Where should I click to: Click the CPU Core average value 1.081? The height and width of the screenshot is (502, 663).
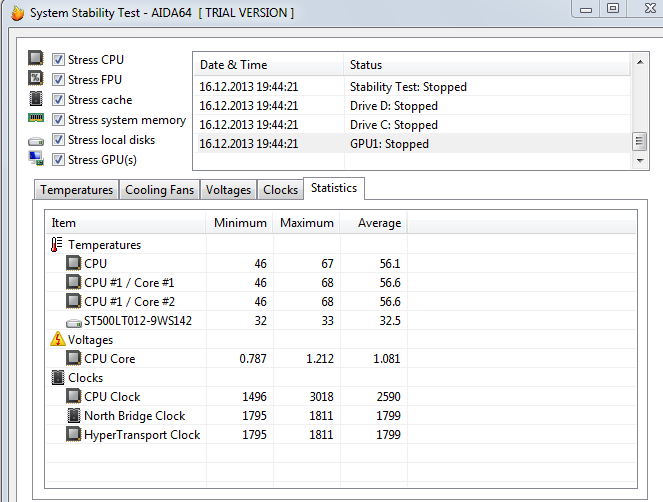[386, 359]
